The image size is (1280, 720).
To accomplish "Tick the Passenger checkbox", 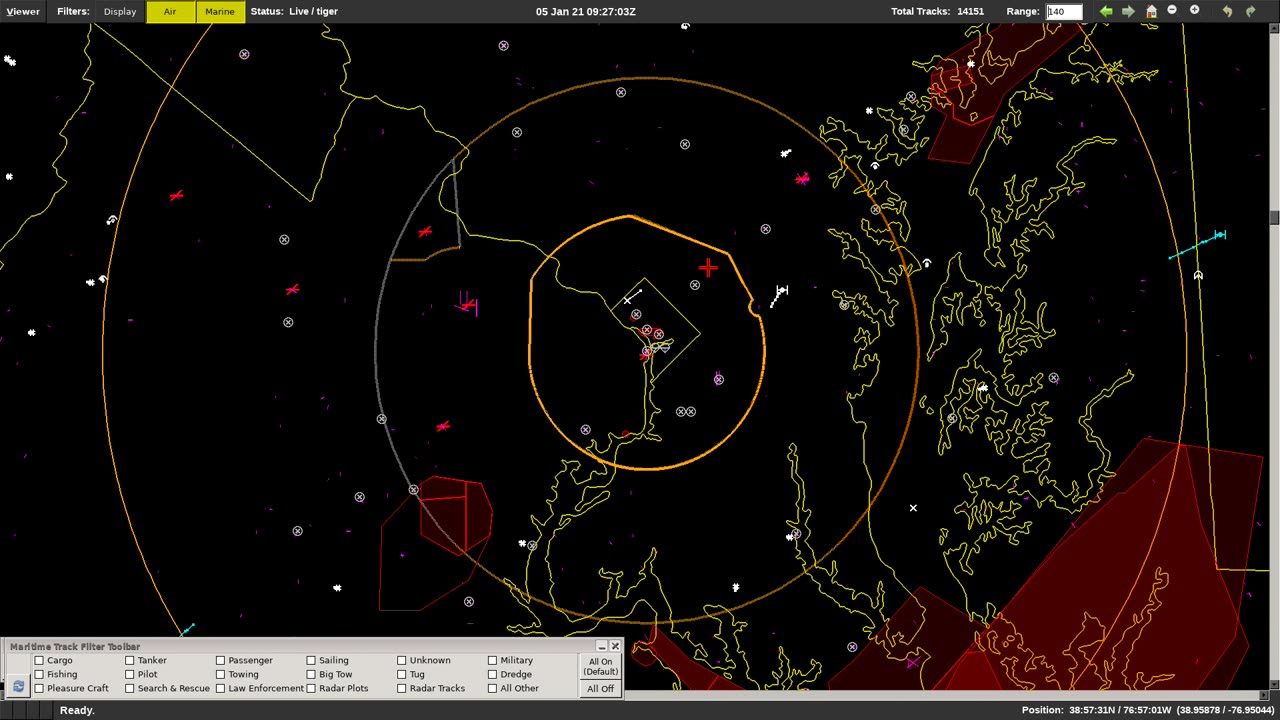I will tap(221, 660).
